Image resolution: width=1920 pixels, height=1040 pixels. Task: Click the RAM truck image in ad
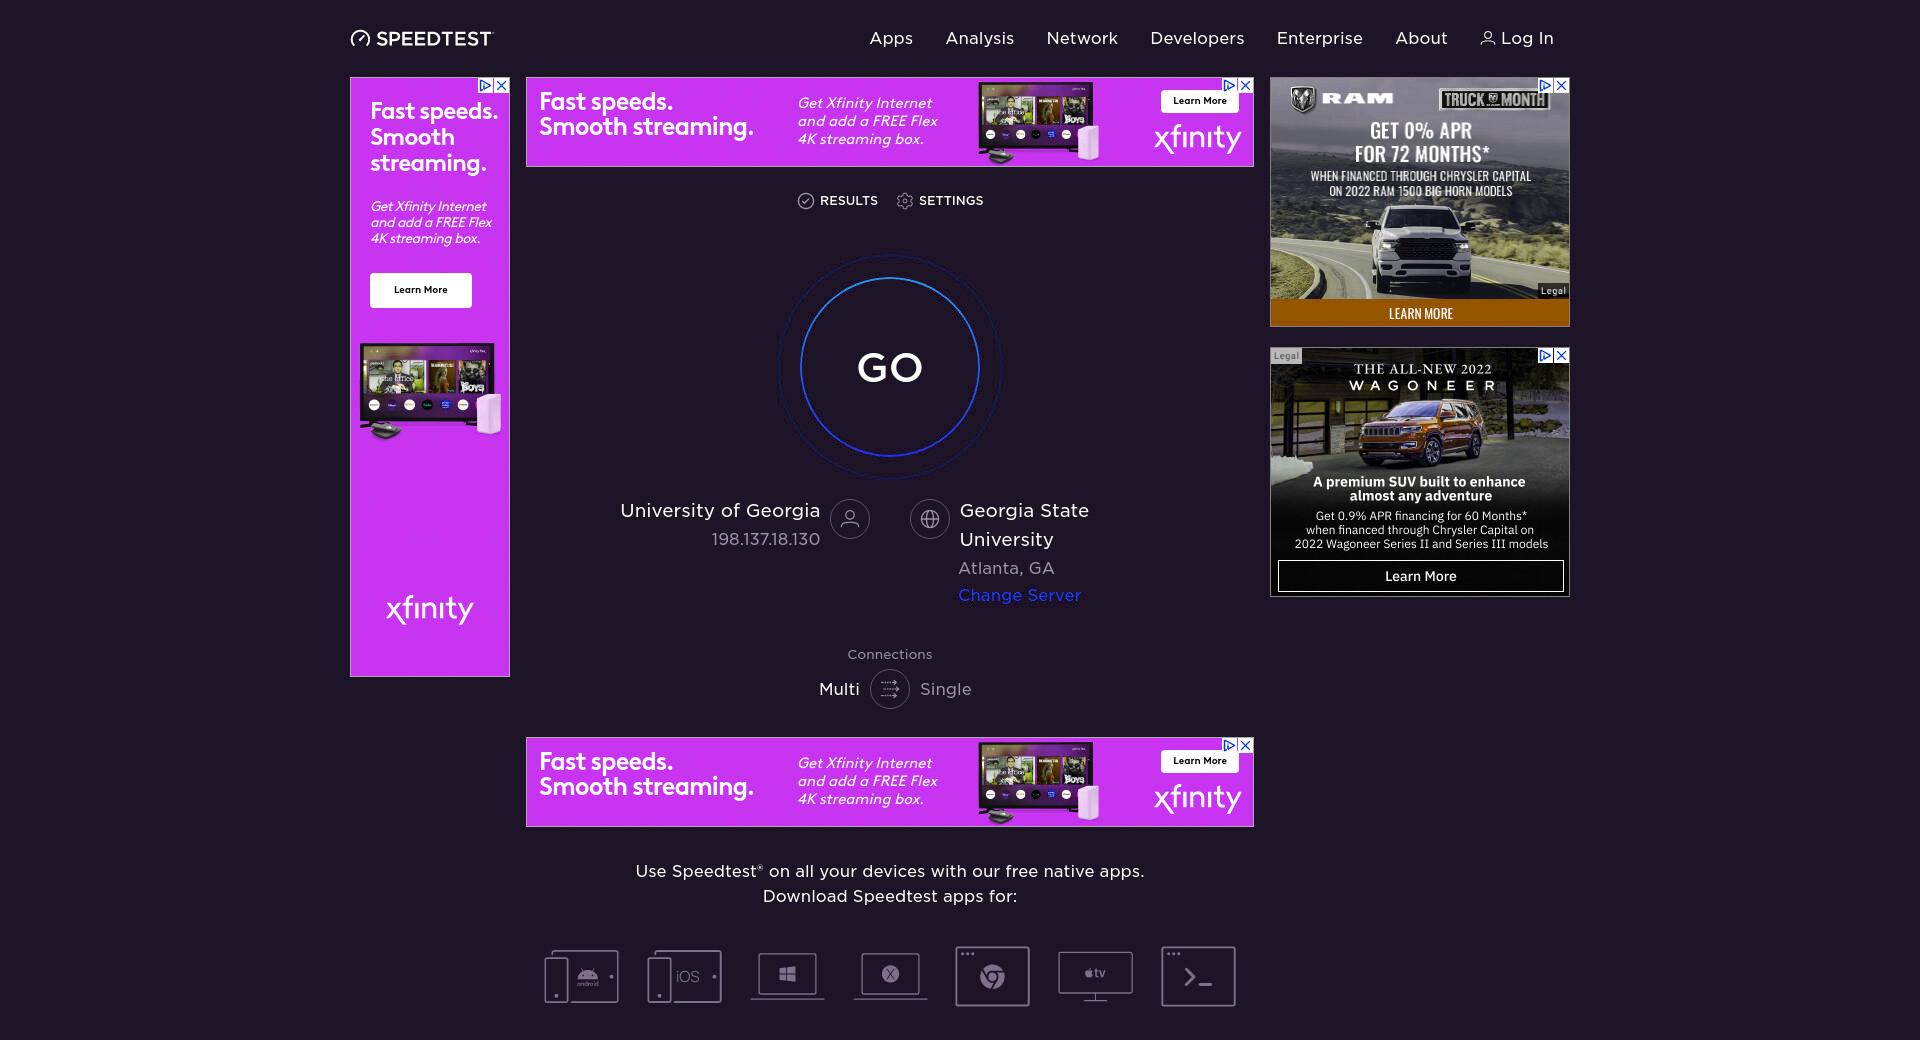pyautogui.click(x=1420, y=248)
